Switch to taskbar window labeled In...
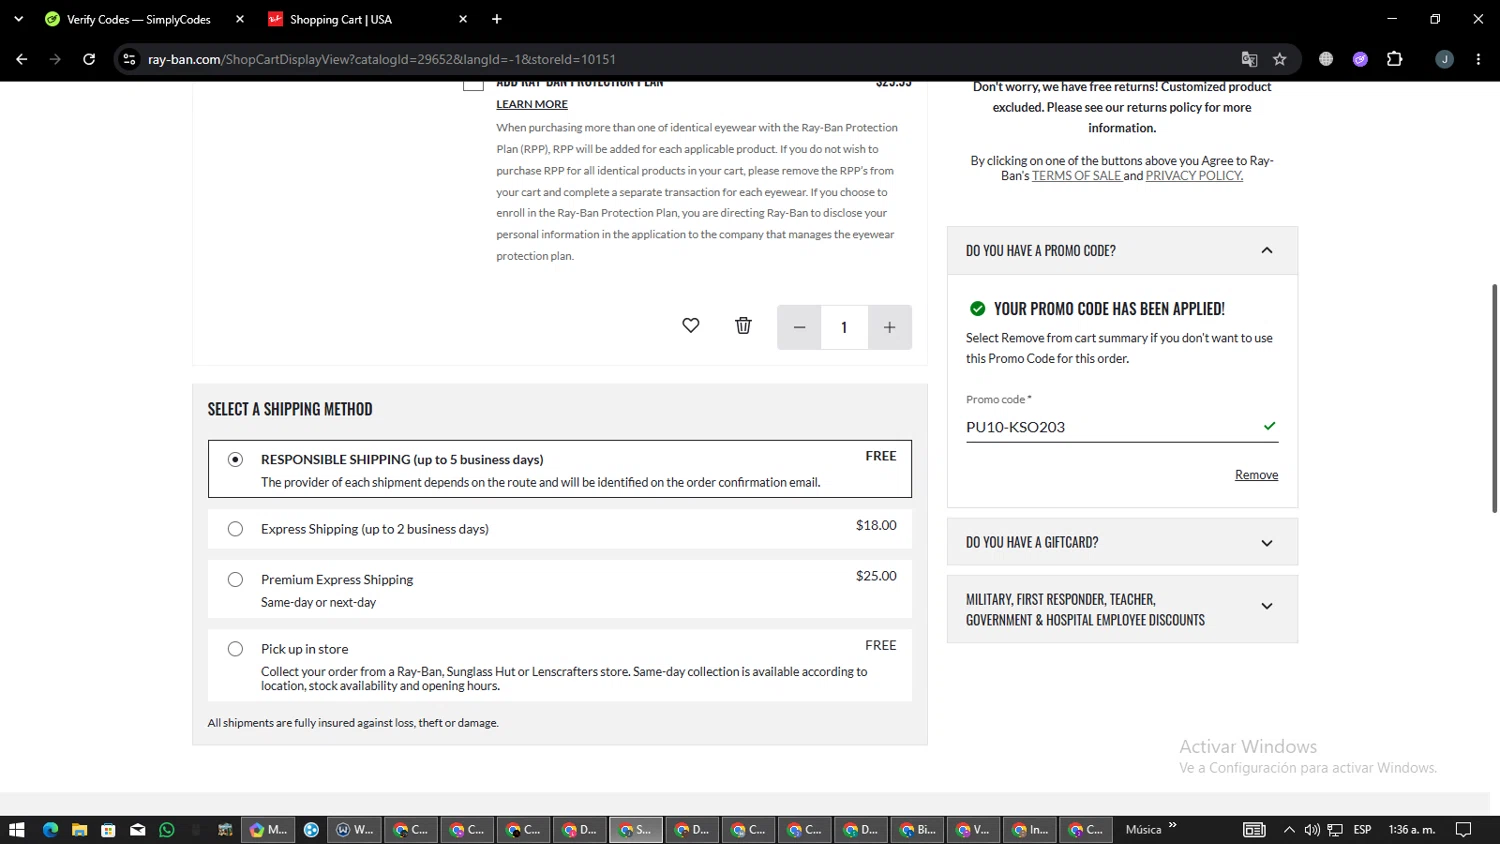 pyautogui.click(x=1029, y=830)
